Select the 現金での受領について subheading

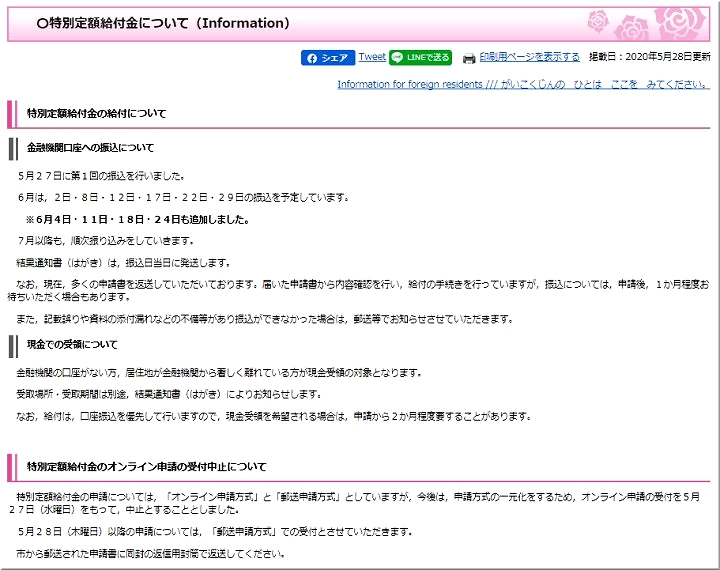click(72, 345)
